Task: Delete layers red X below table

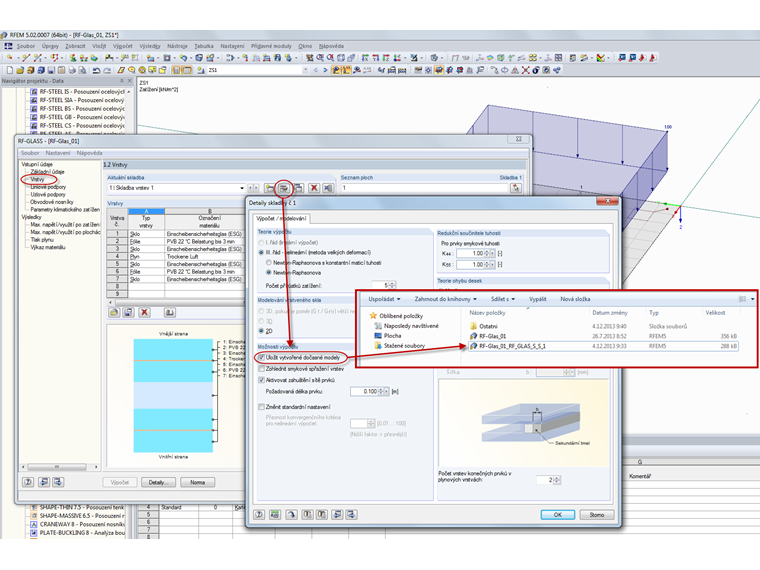Action: point(144,313)
